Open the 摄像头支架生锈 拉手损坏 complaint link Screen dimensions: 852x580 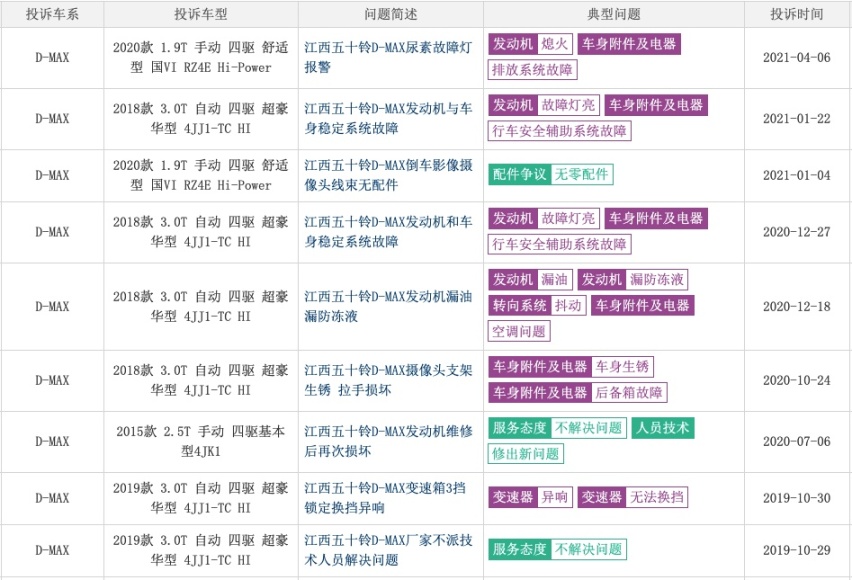(388, 380)
